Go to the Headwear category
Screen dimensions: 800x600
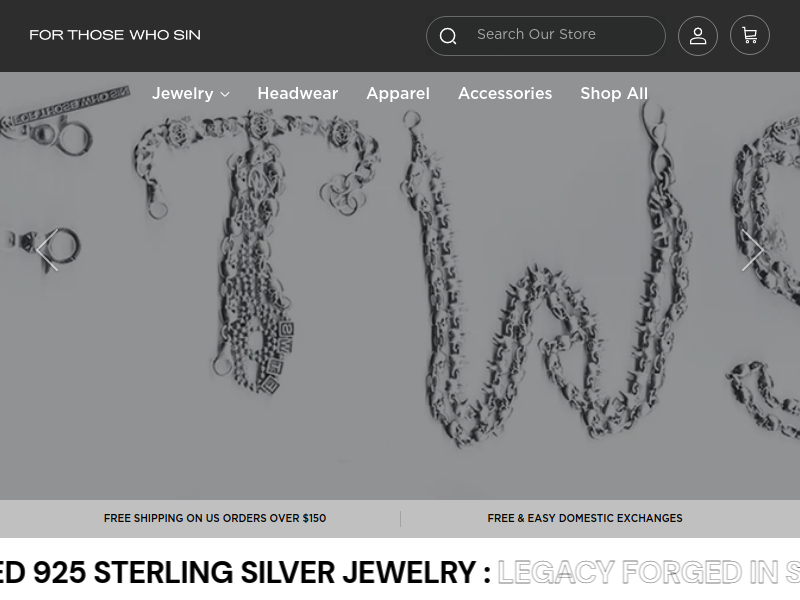tap(297, 93)
